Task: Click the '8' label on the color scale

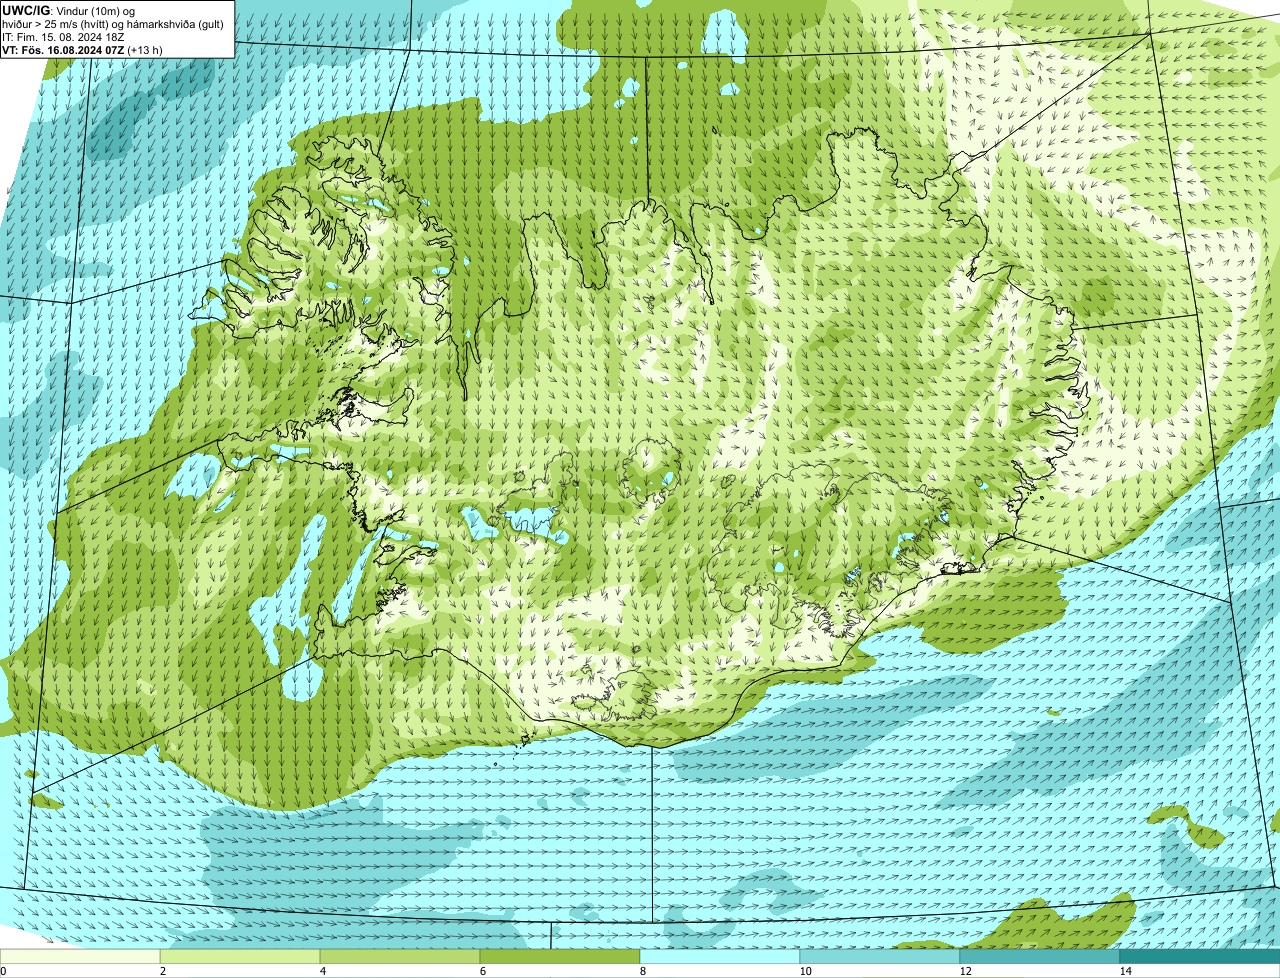Action: pyautogui.click(x=643, y=971)
